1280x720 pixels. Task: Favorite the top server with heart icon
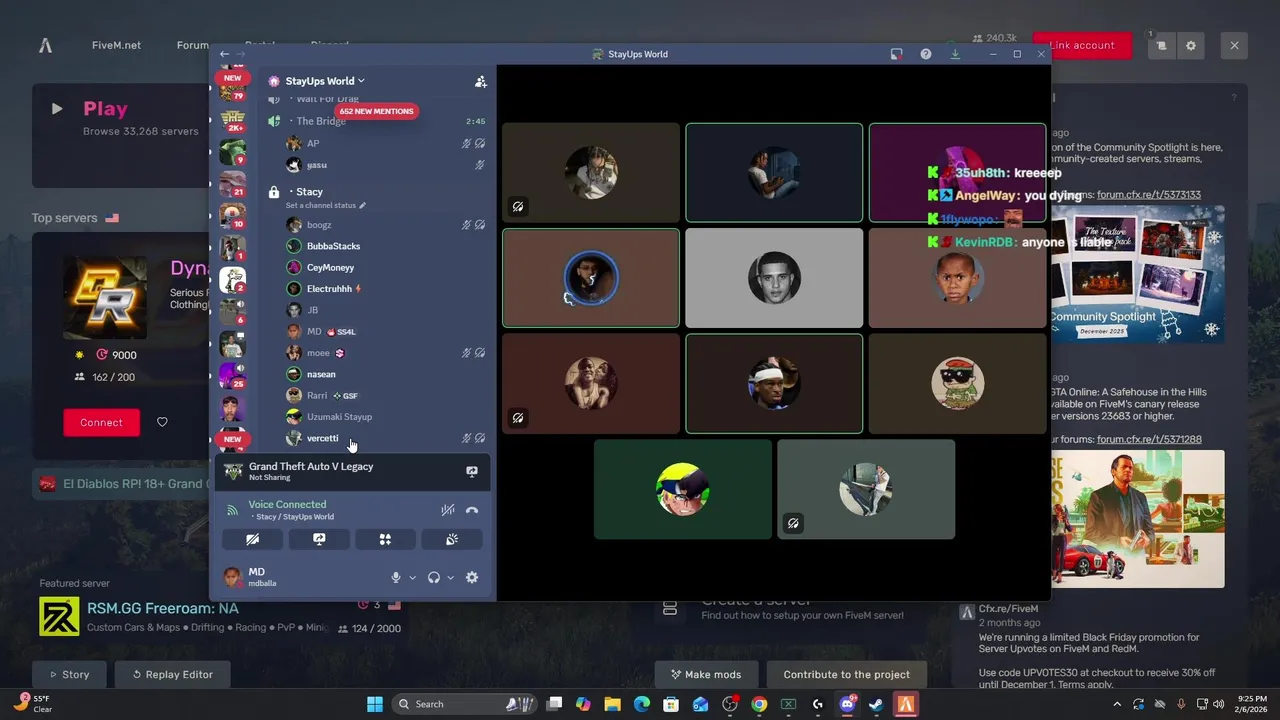tap(162, 422)
